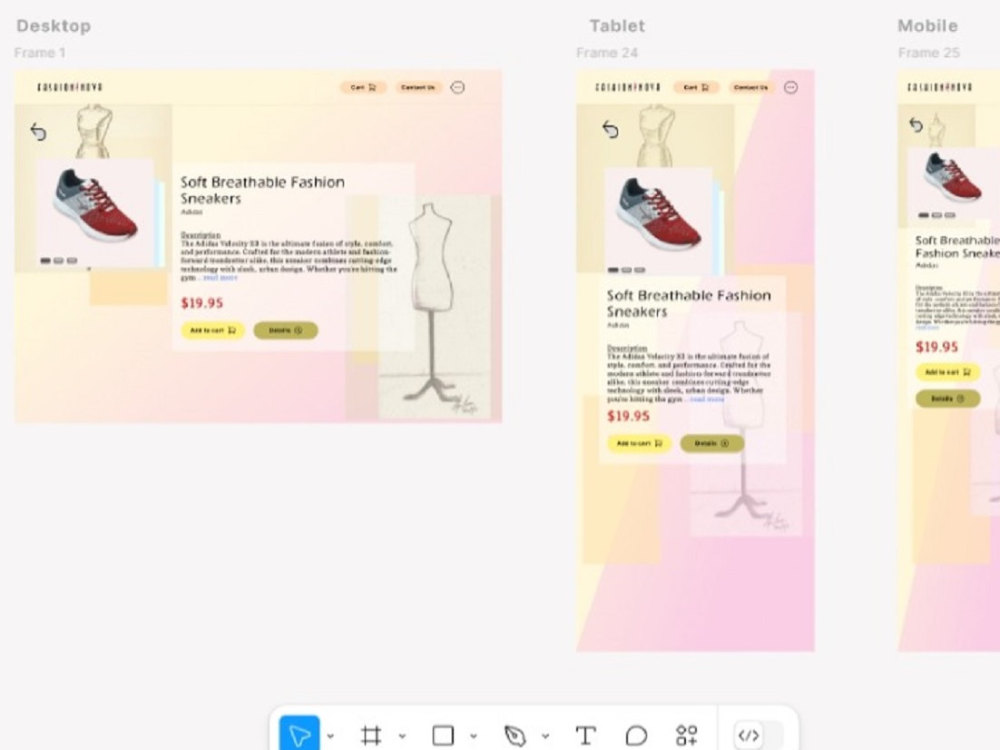This screenshot has height=750, width=1000.
Task: Select the brand logo in Desktop header
Action: coord(70,87)
